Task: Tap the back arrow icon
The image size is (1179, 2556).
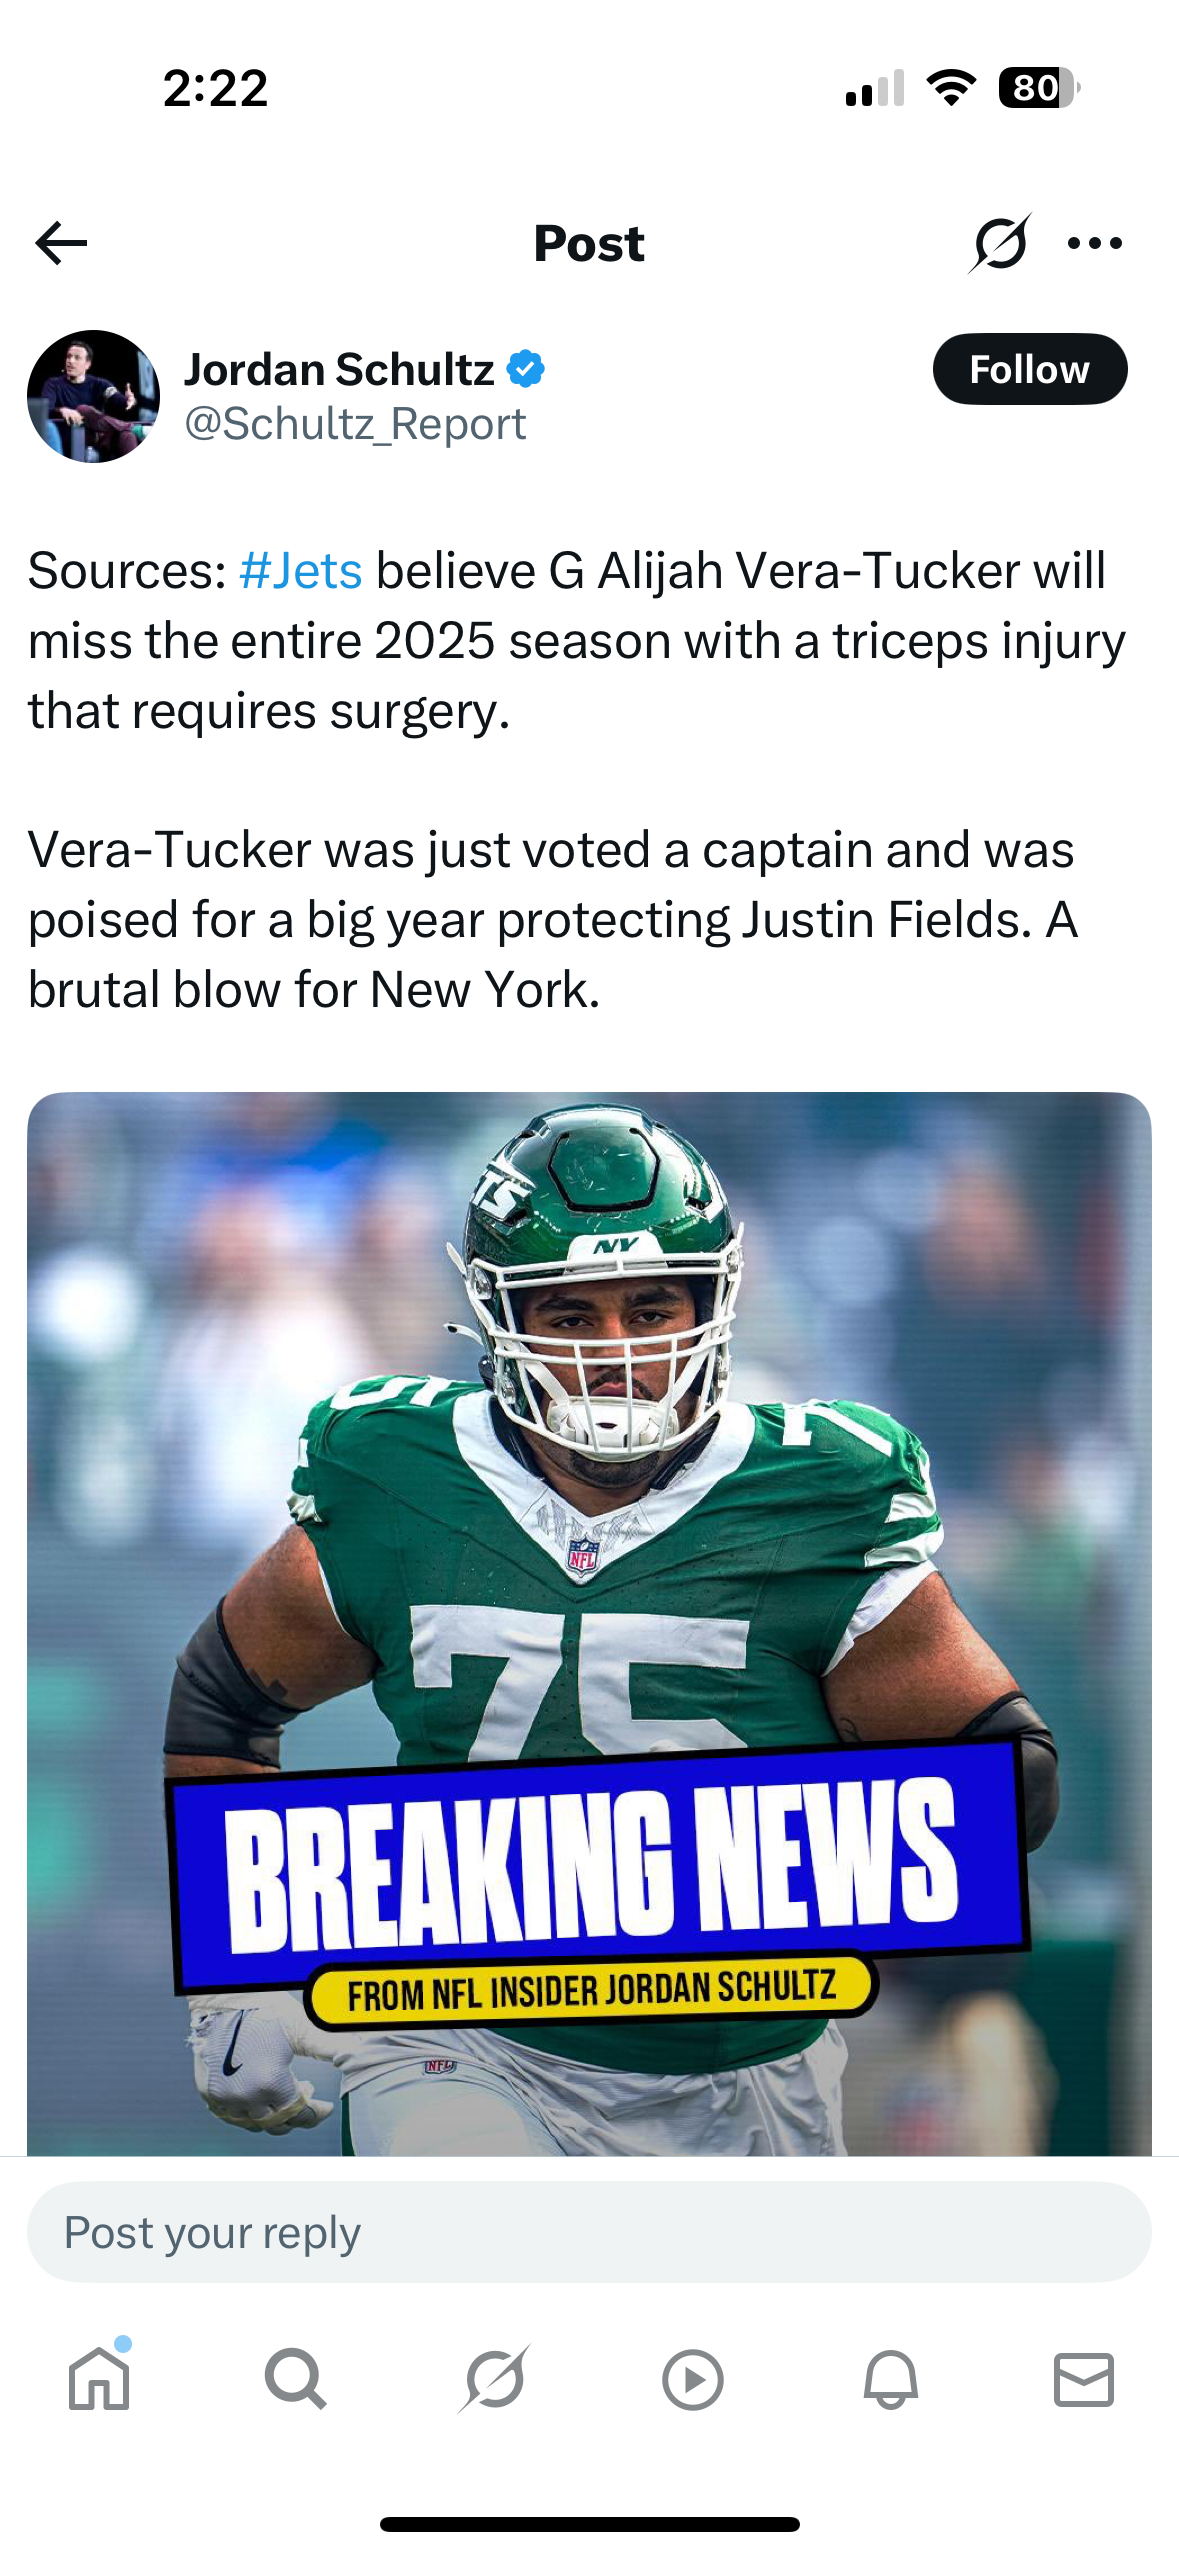Action: click(61, 243)
